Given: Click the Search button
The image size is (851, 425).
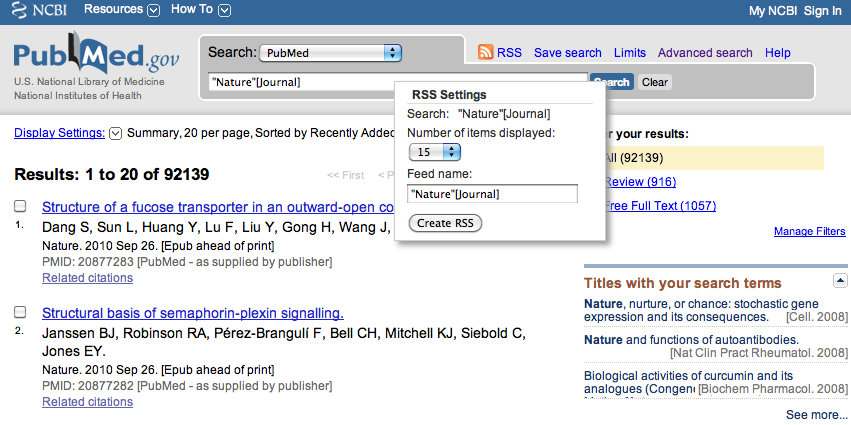Looking at the screenshot, I should click(x=612, y=83).
